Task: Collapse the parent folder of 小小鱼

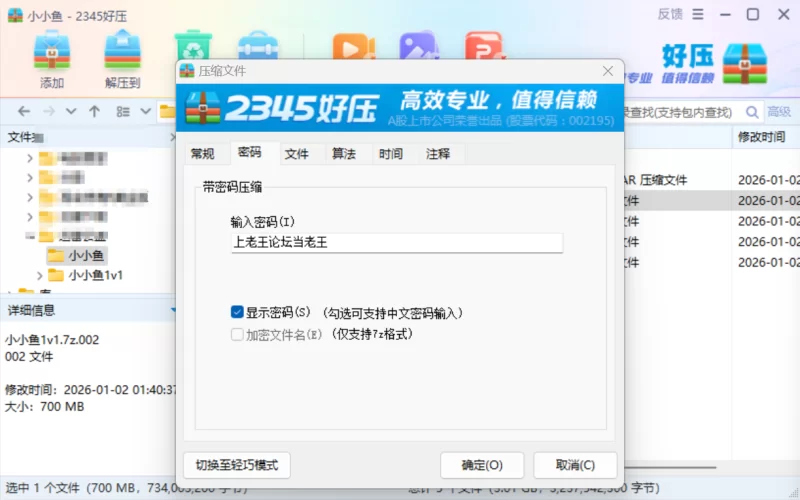Action: point(30,236)
